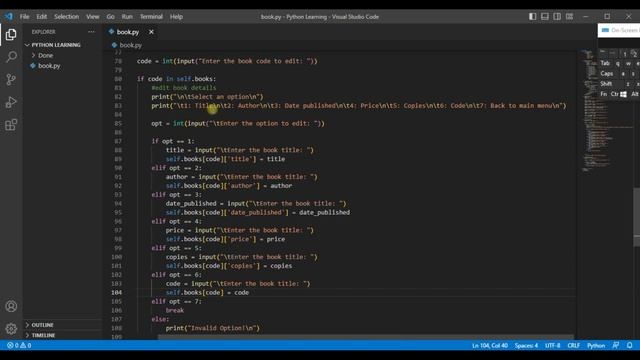Click the On-Screen Keyboard title bar

(619, 30)
